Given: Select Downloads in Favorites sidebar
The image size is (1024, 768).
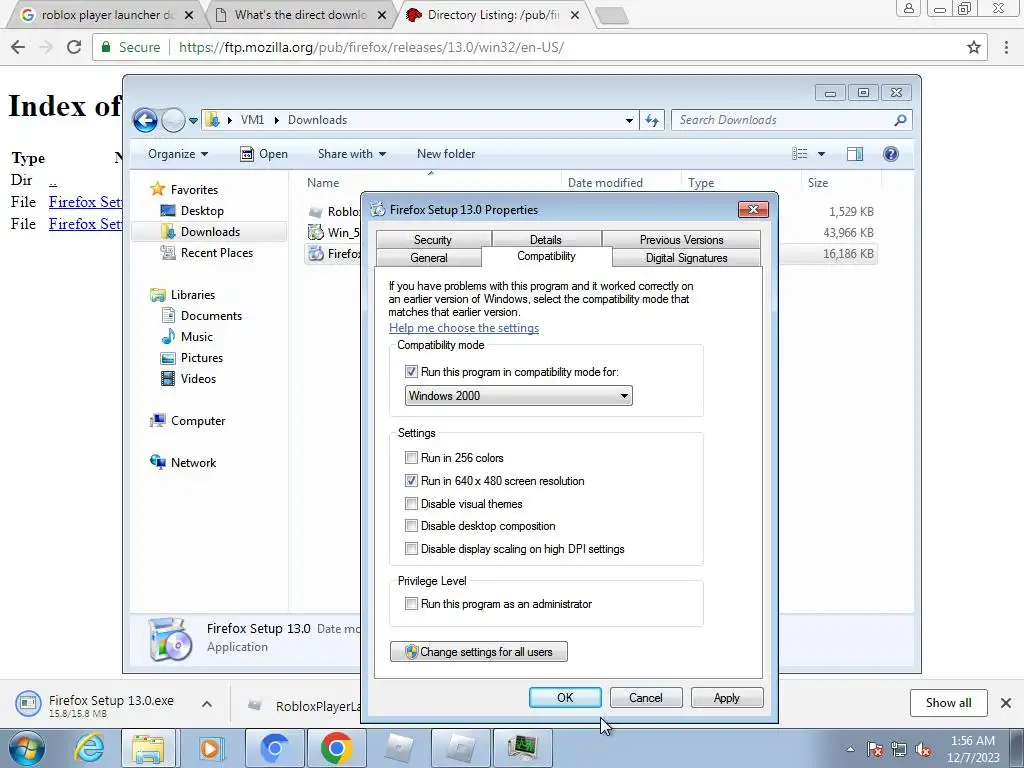Looking at the screenshot, I should (209, 232).
